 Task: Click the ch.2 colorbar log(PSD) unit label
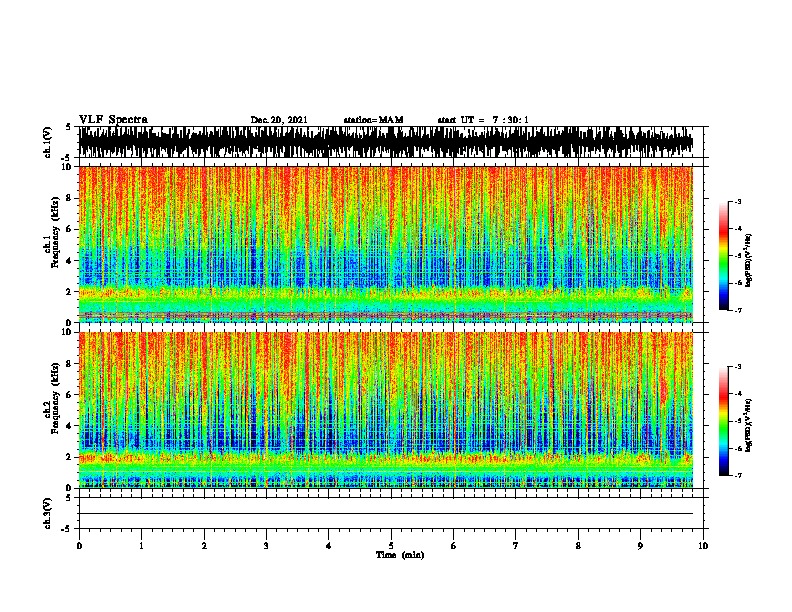[748, 425]
